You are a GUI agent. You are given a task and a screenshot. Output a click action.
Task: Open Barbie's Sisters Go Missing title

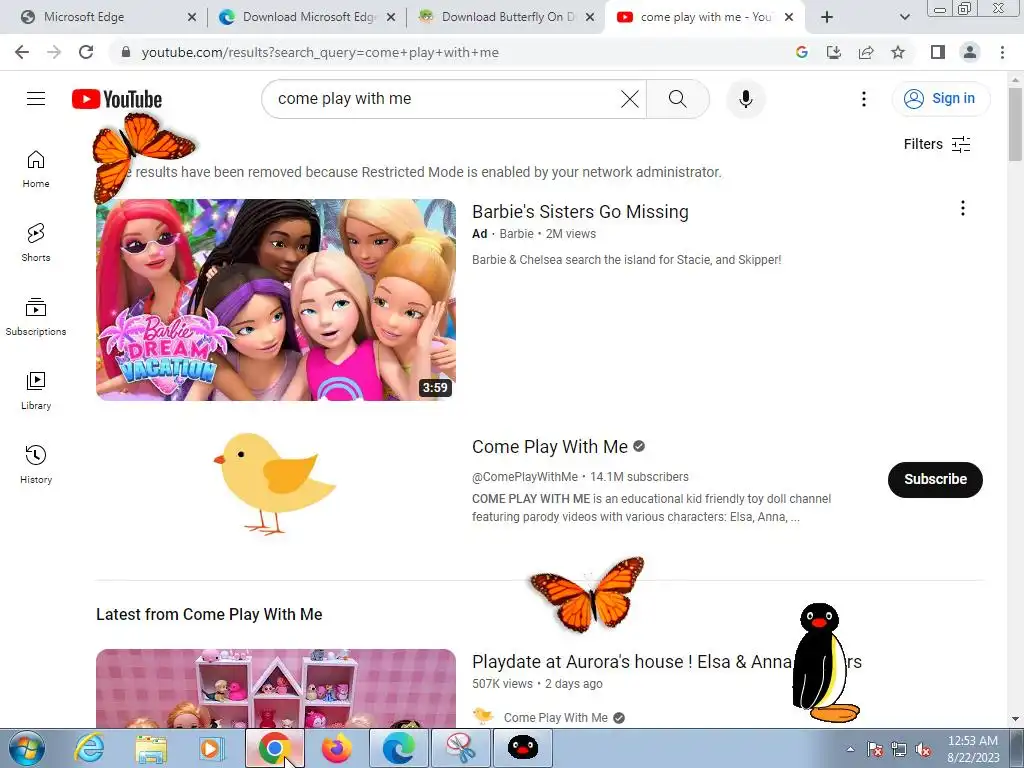580,212
